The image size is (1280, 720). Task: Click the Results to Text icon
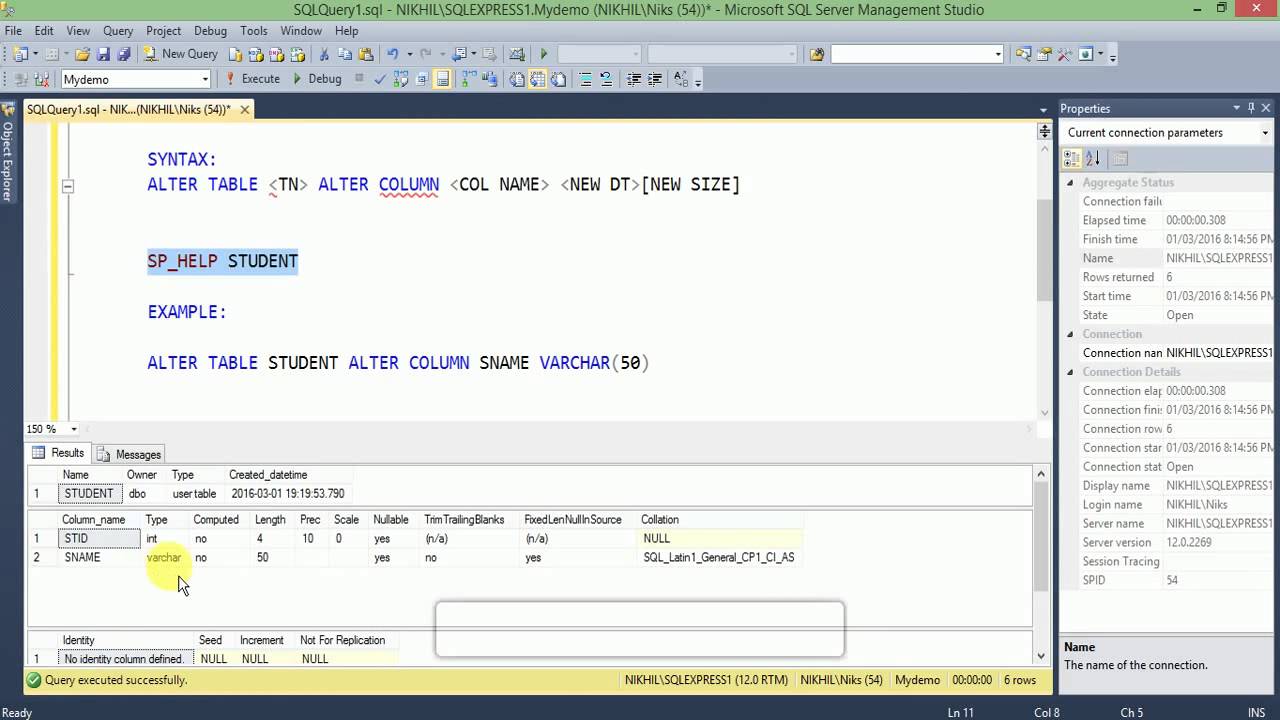(x=518, y=79)
